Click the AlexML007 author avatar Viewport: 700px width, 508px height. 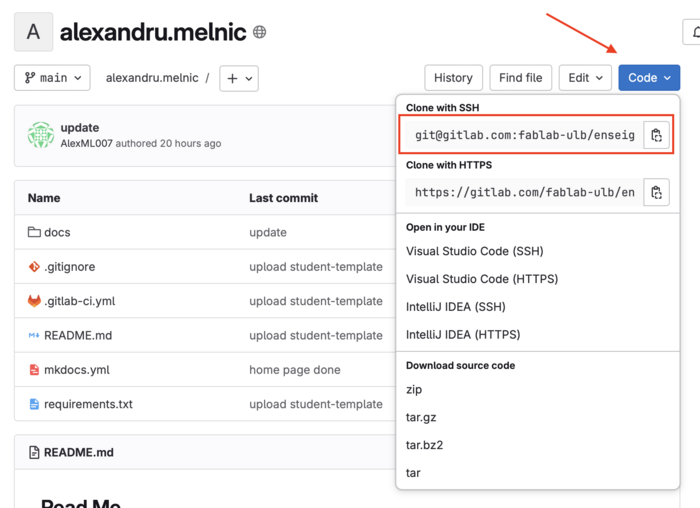click(x=41, y=135)
